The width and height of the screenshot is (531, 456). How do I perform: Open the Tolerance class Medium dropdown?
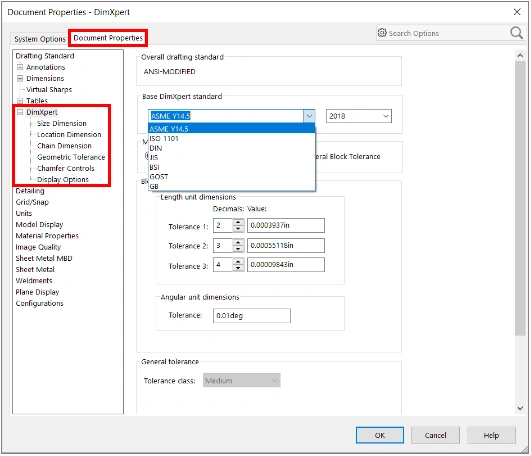242,381
